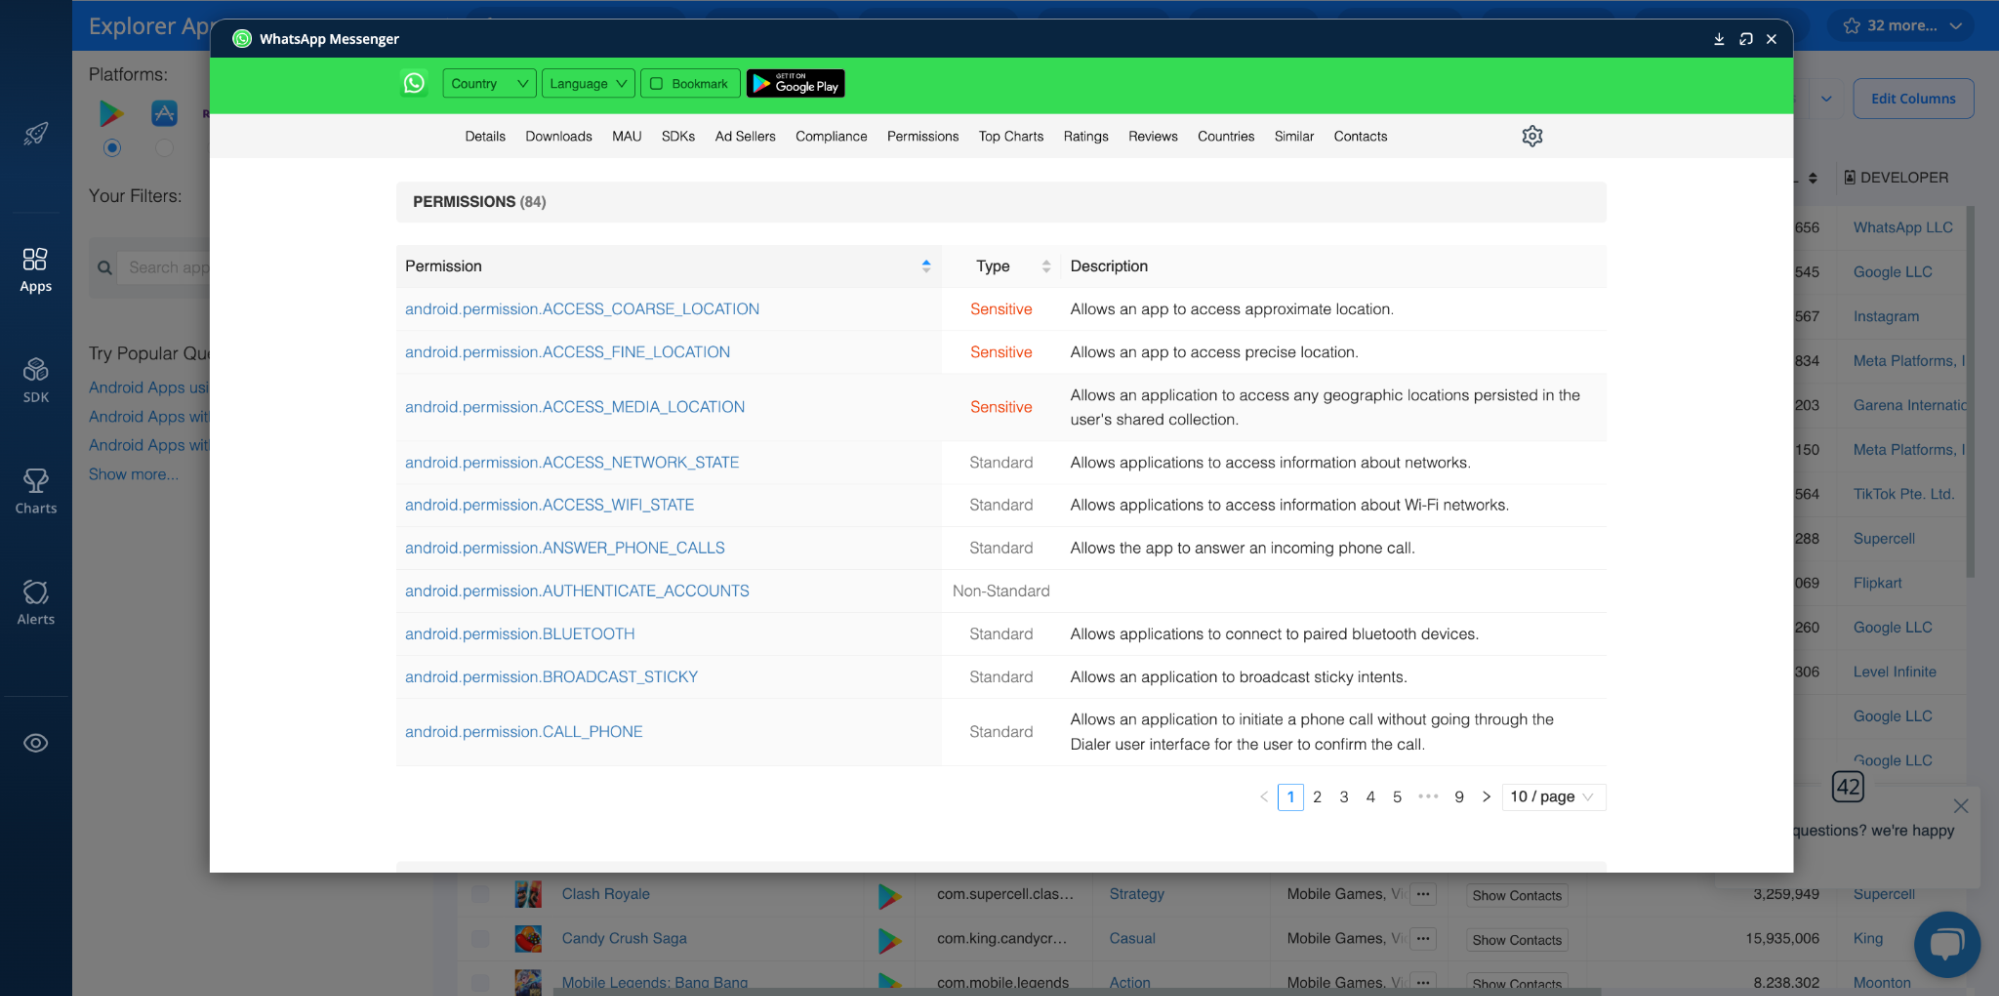
Task: Click the Google Play icon in Candy Crush row
Action: [x=889, y=940]
